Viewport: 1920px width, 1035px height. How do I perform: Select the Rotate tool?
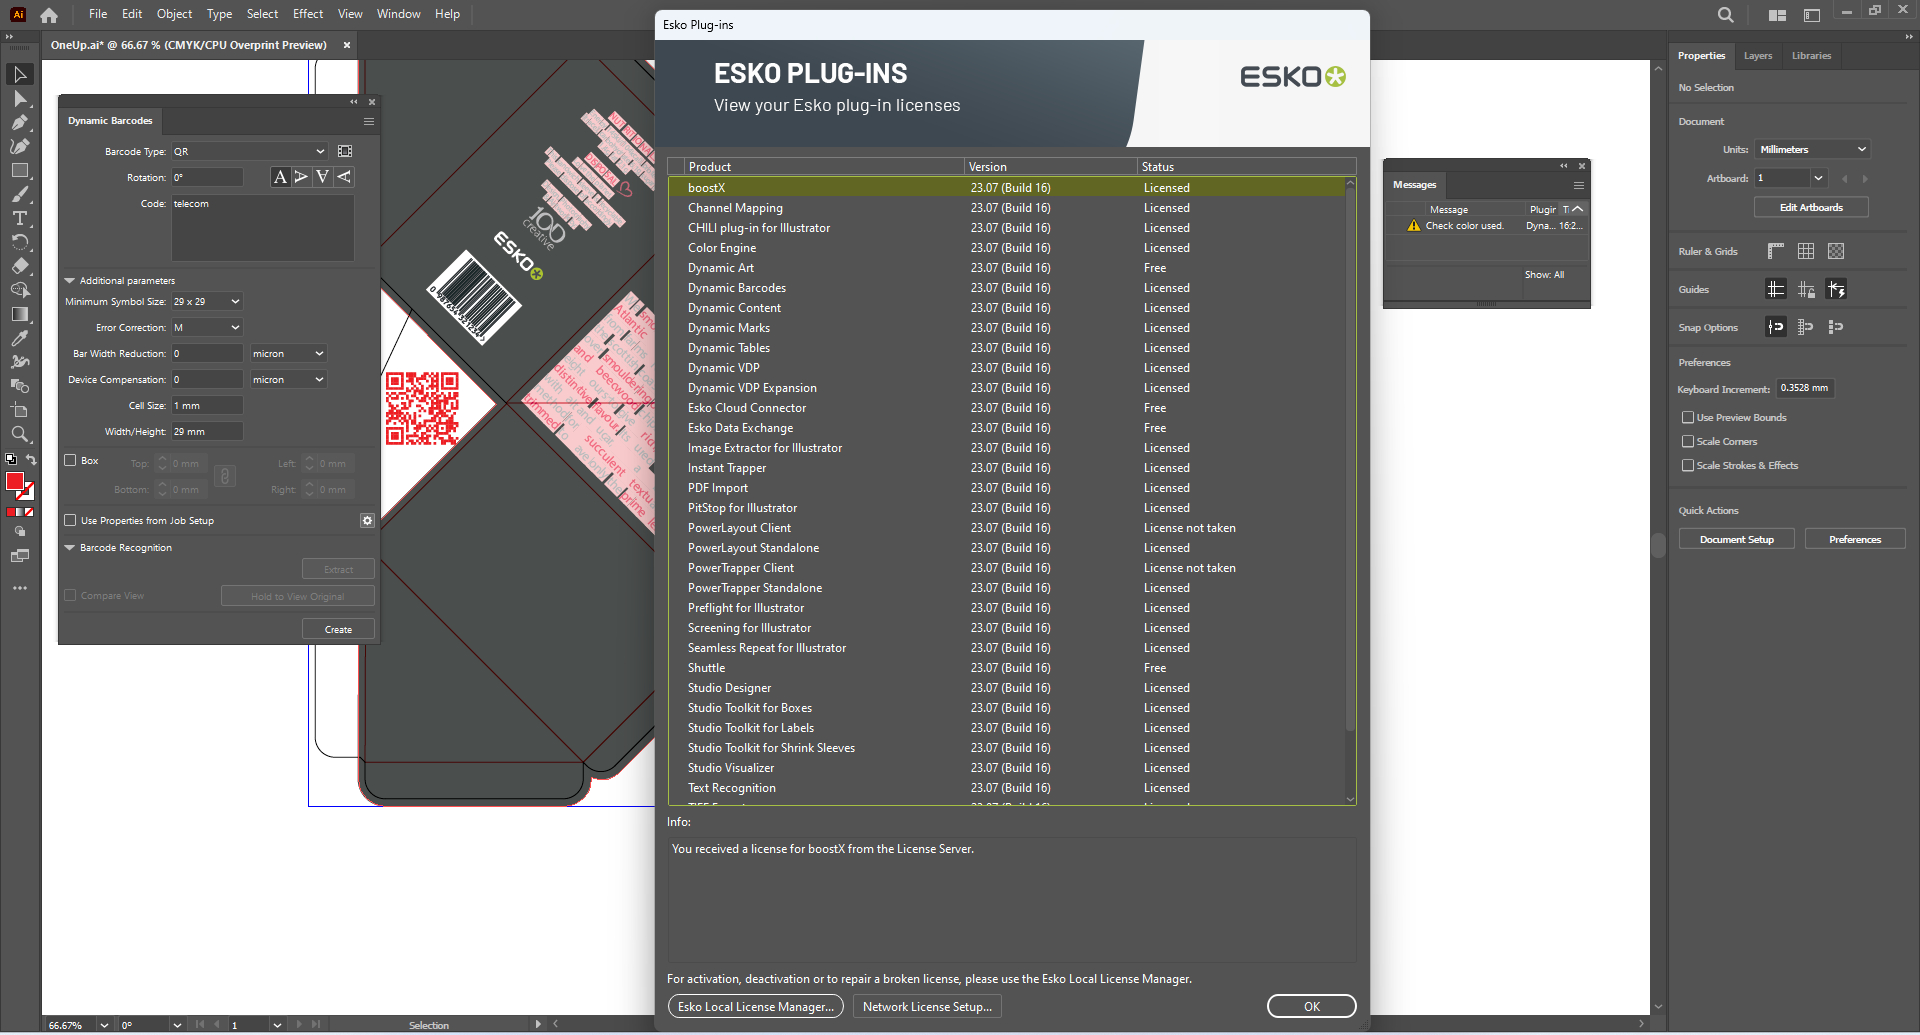point(20,243)
